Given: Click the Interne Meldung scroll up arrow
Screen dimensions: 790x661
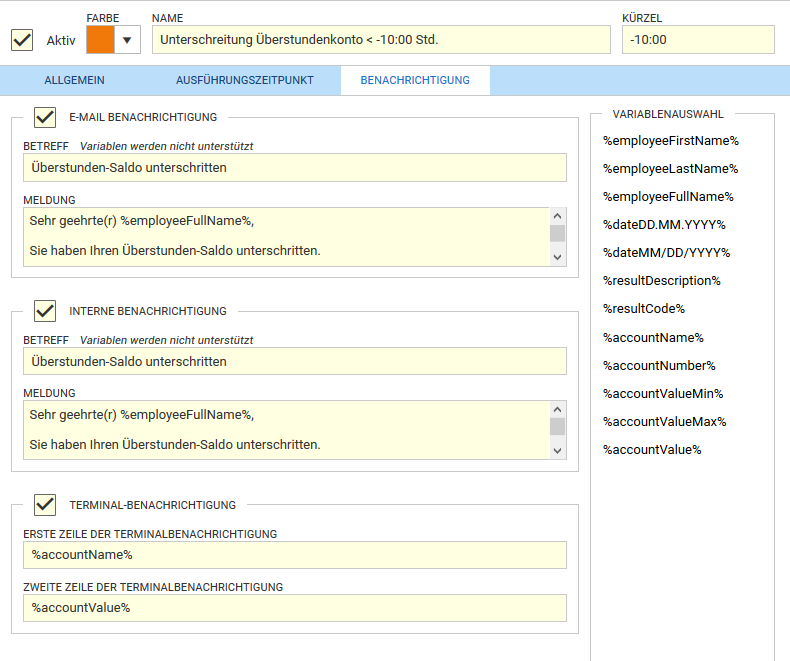Looking at the screenshot, I should coord(557,409).
